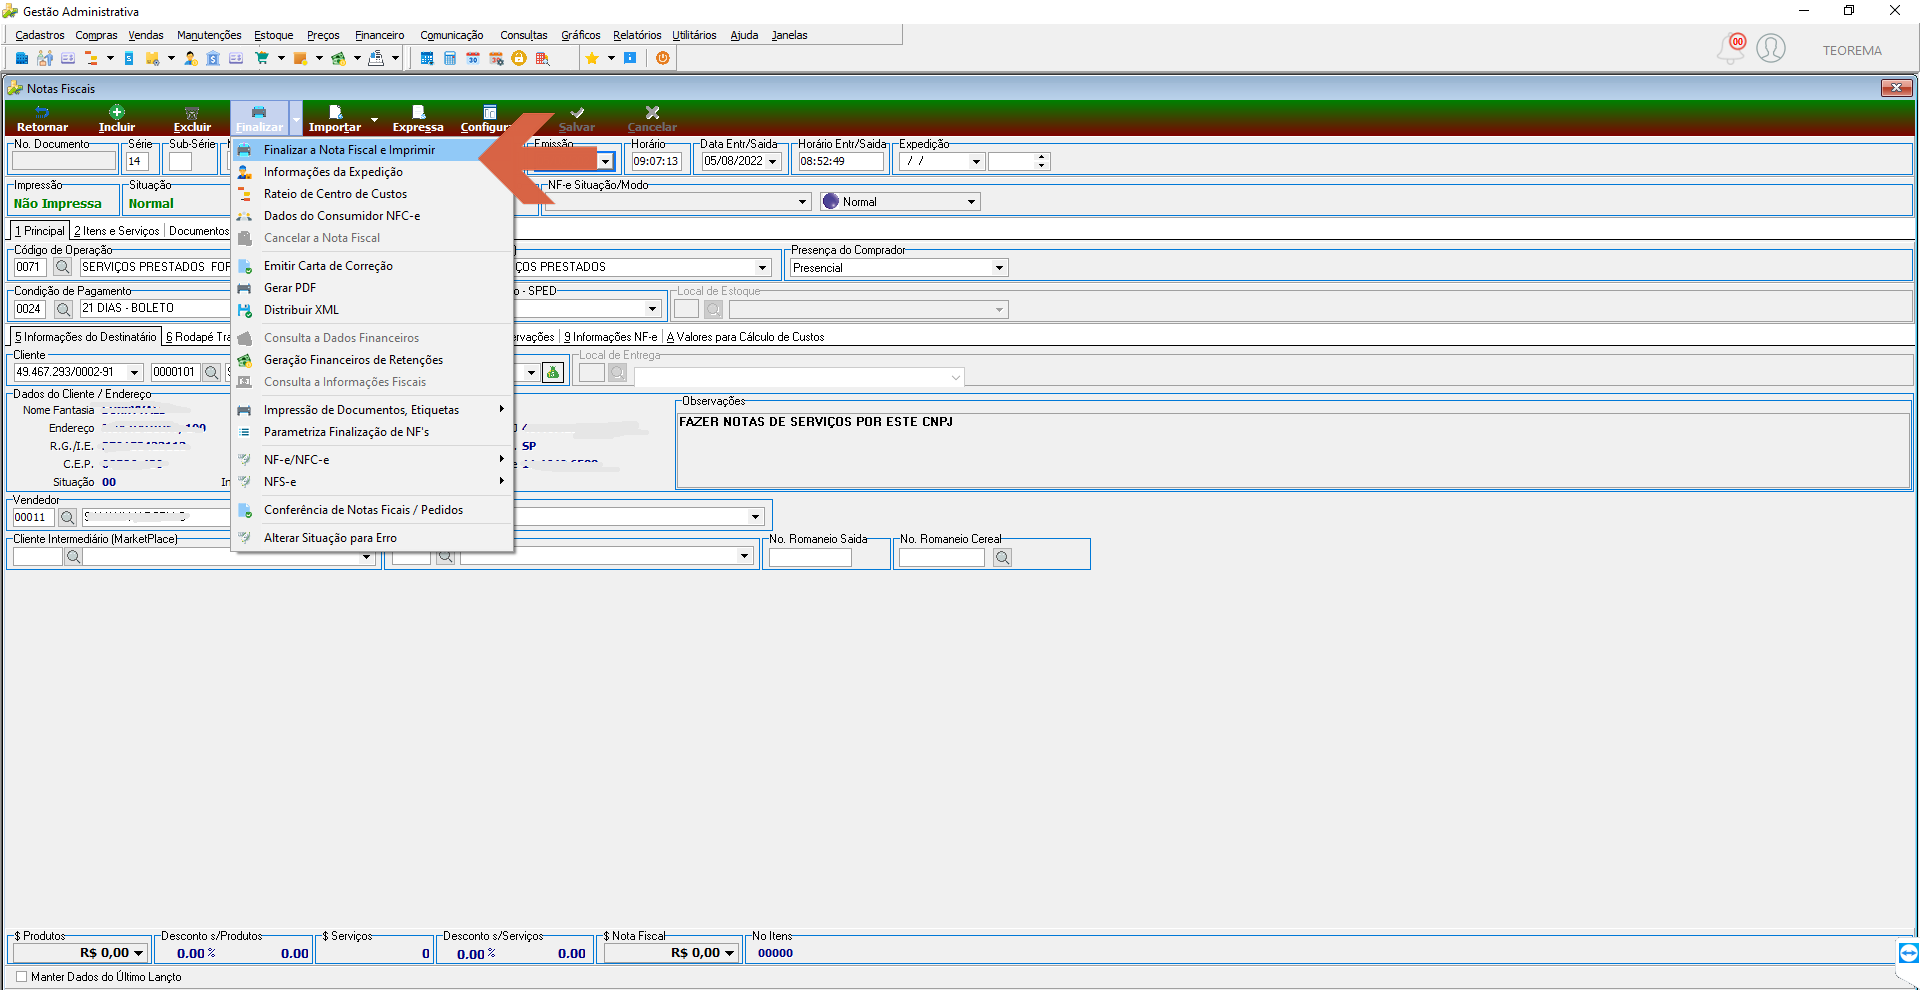Click the Série input field
1920x990 pixels.
(x=137, y=161)
